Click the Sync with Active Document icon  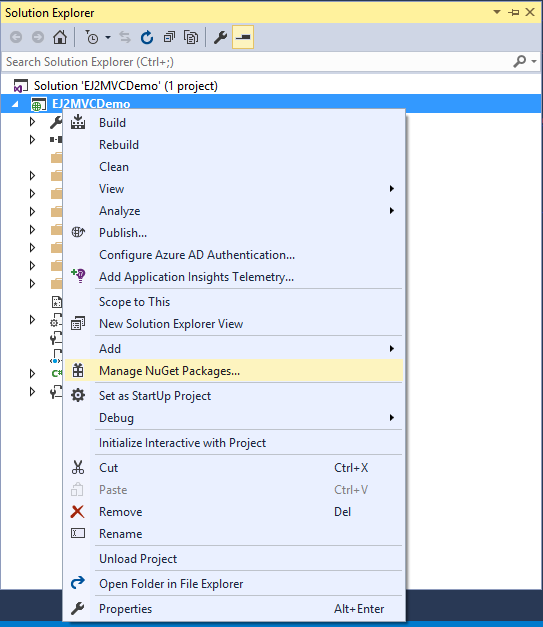(x=125, y=38)
